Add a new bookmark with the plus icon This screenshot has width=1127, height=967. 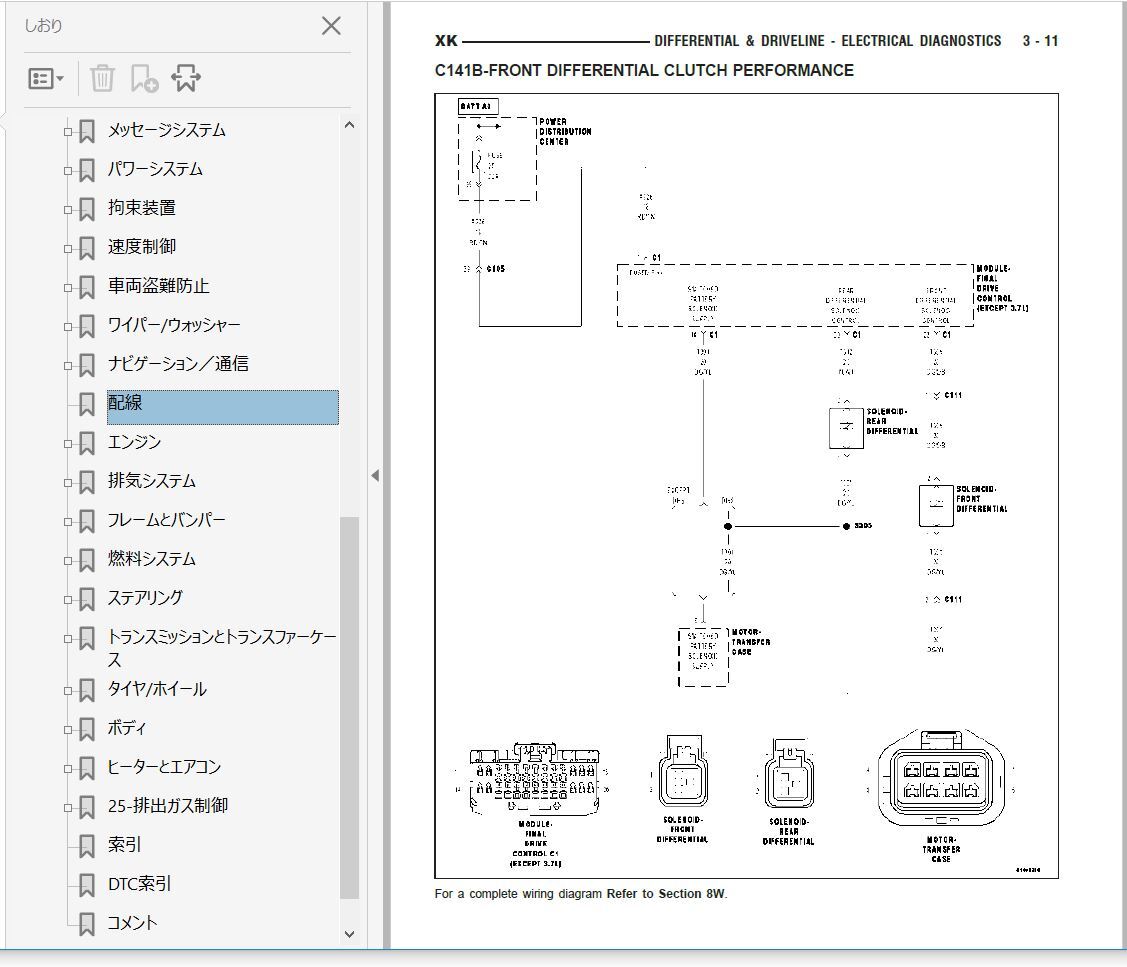pos(144,78)
